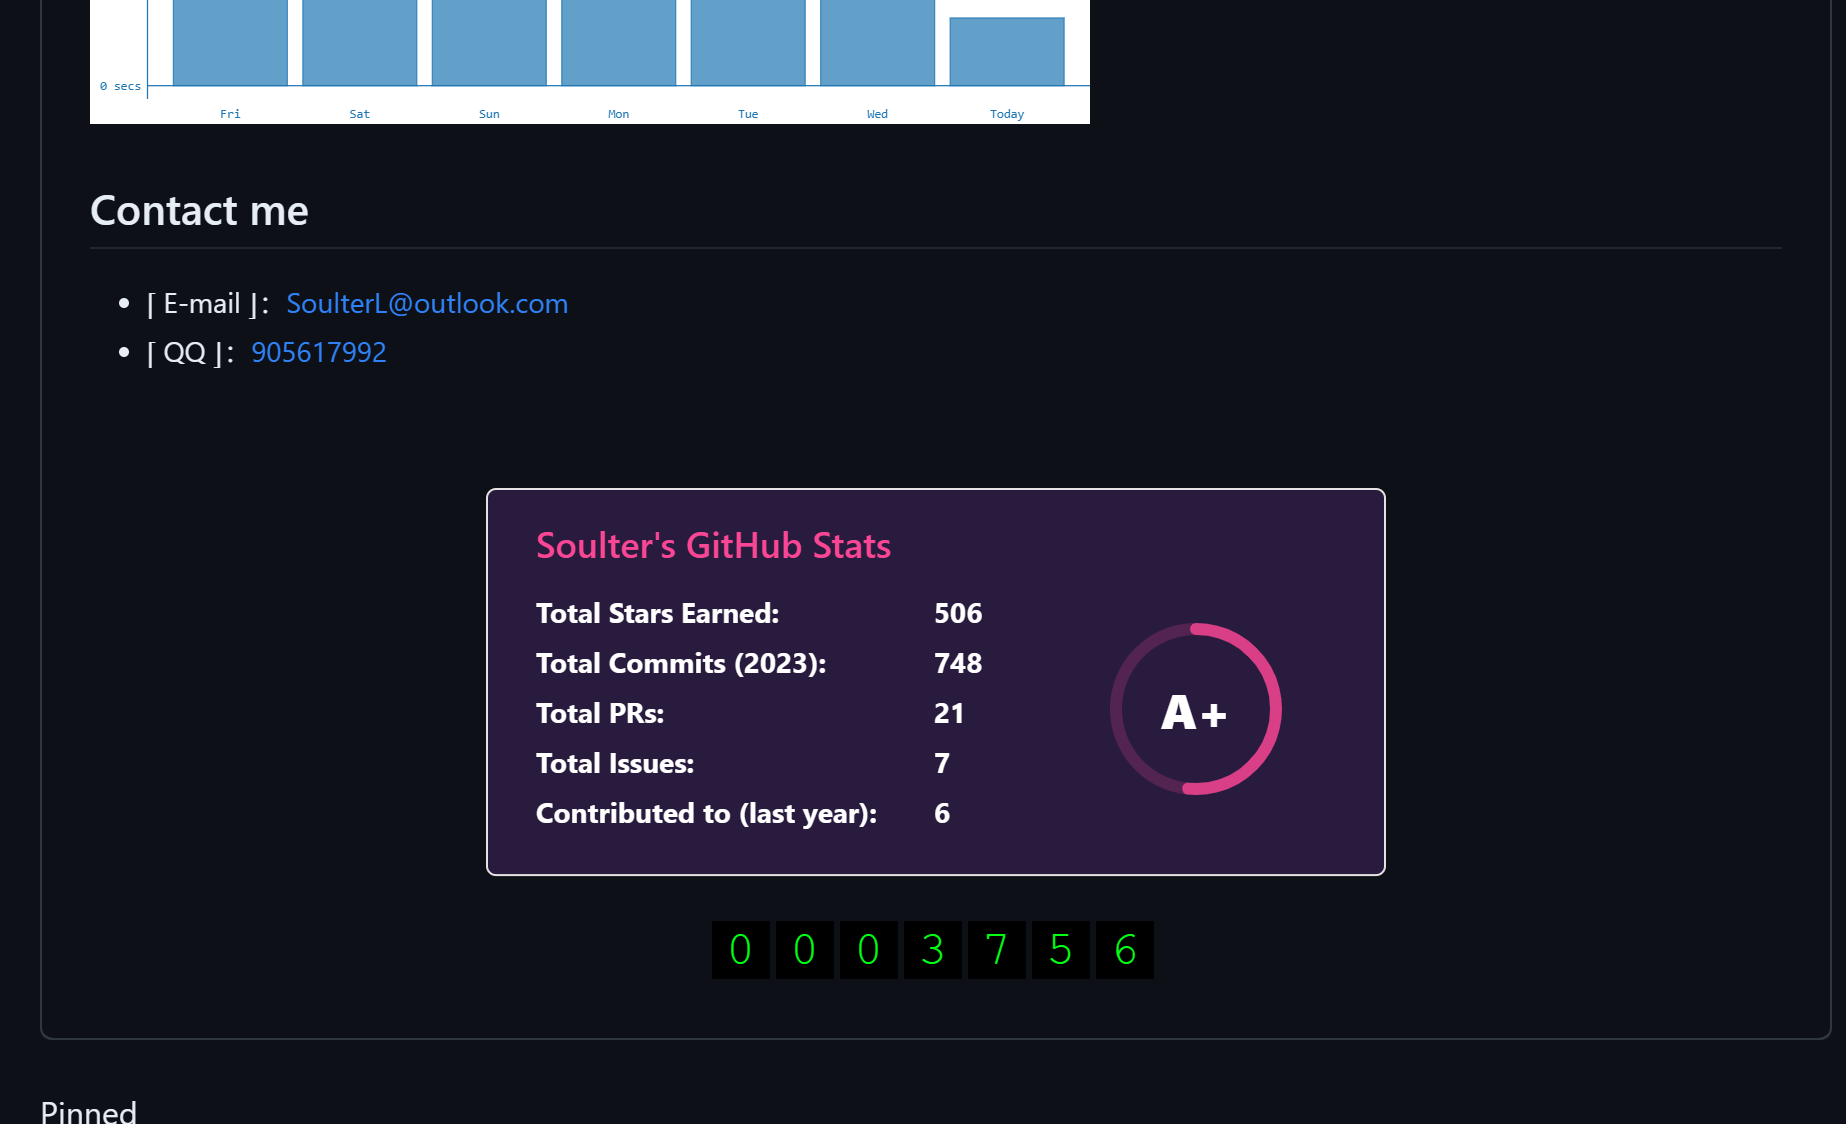This screenshot has width=1846, height=1124.
Task: Click the Saturday bar on the graph
Action: point(359,42)
